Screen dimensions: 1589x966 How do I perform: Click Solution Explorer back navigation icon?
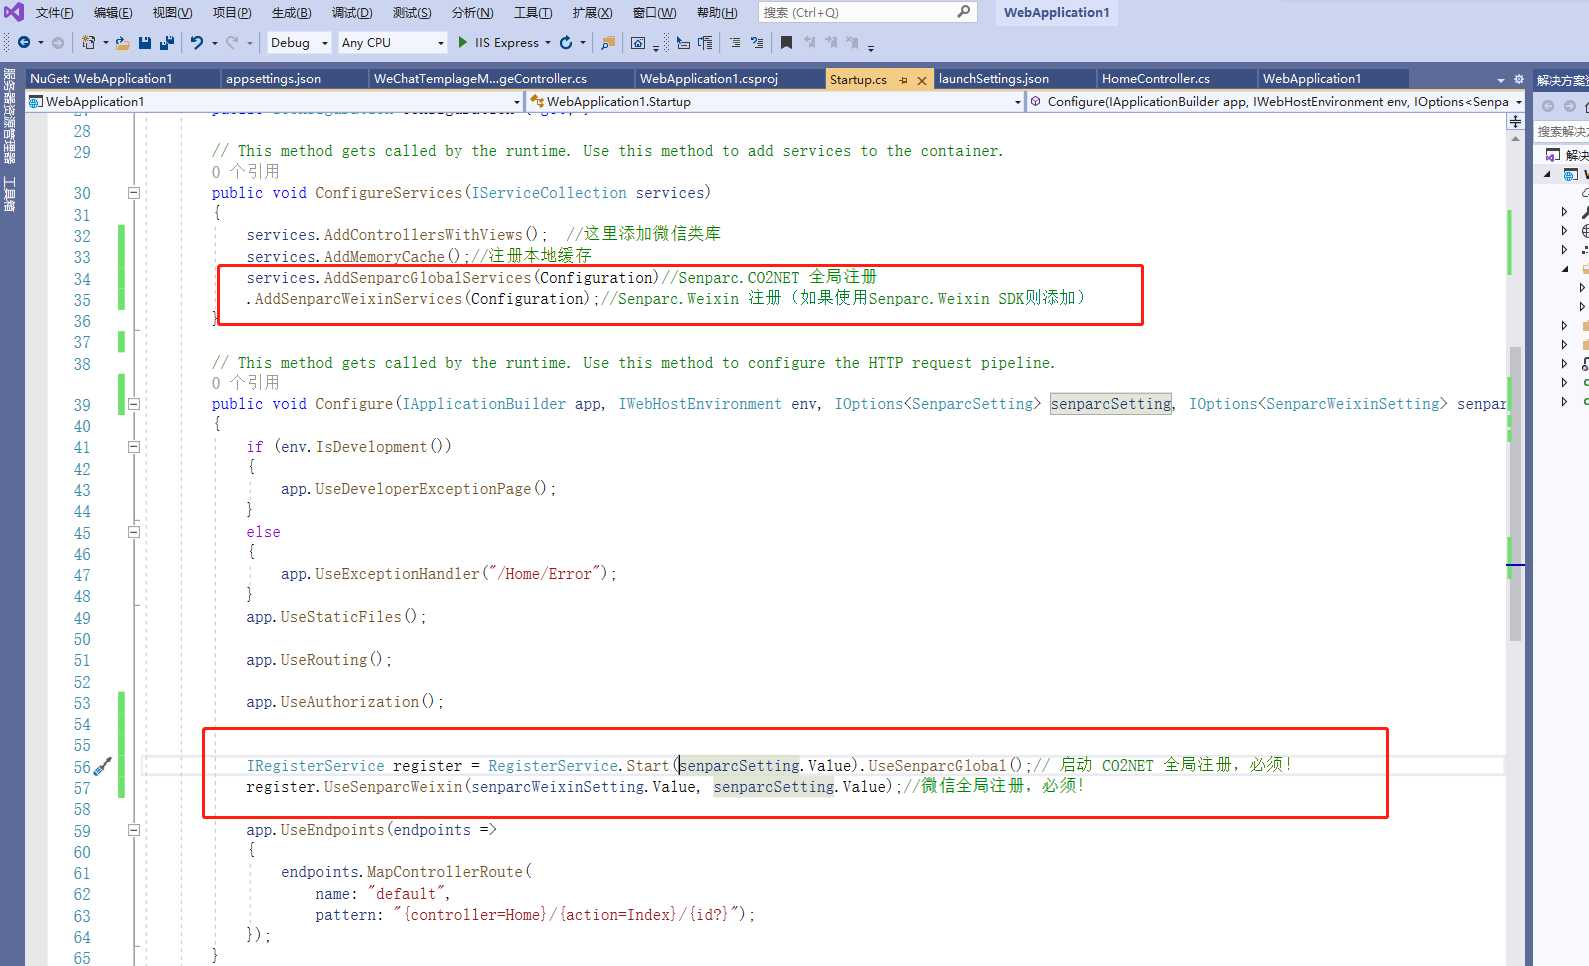point(1548,106)
